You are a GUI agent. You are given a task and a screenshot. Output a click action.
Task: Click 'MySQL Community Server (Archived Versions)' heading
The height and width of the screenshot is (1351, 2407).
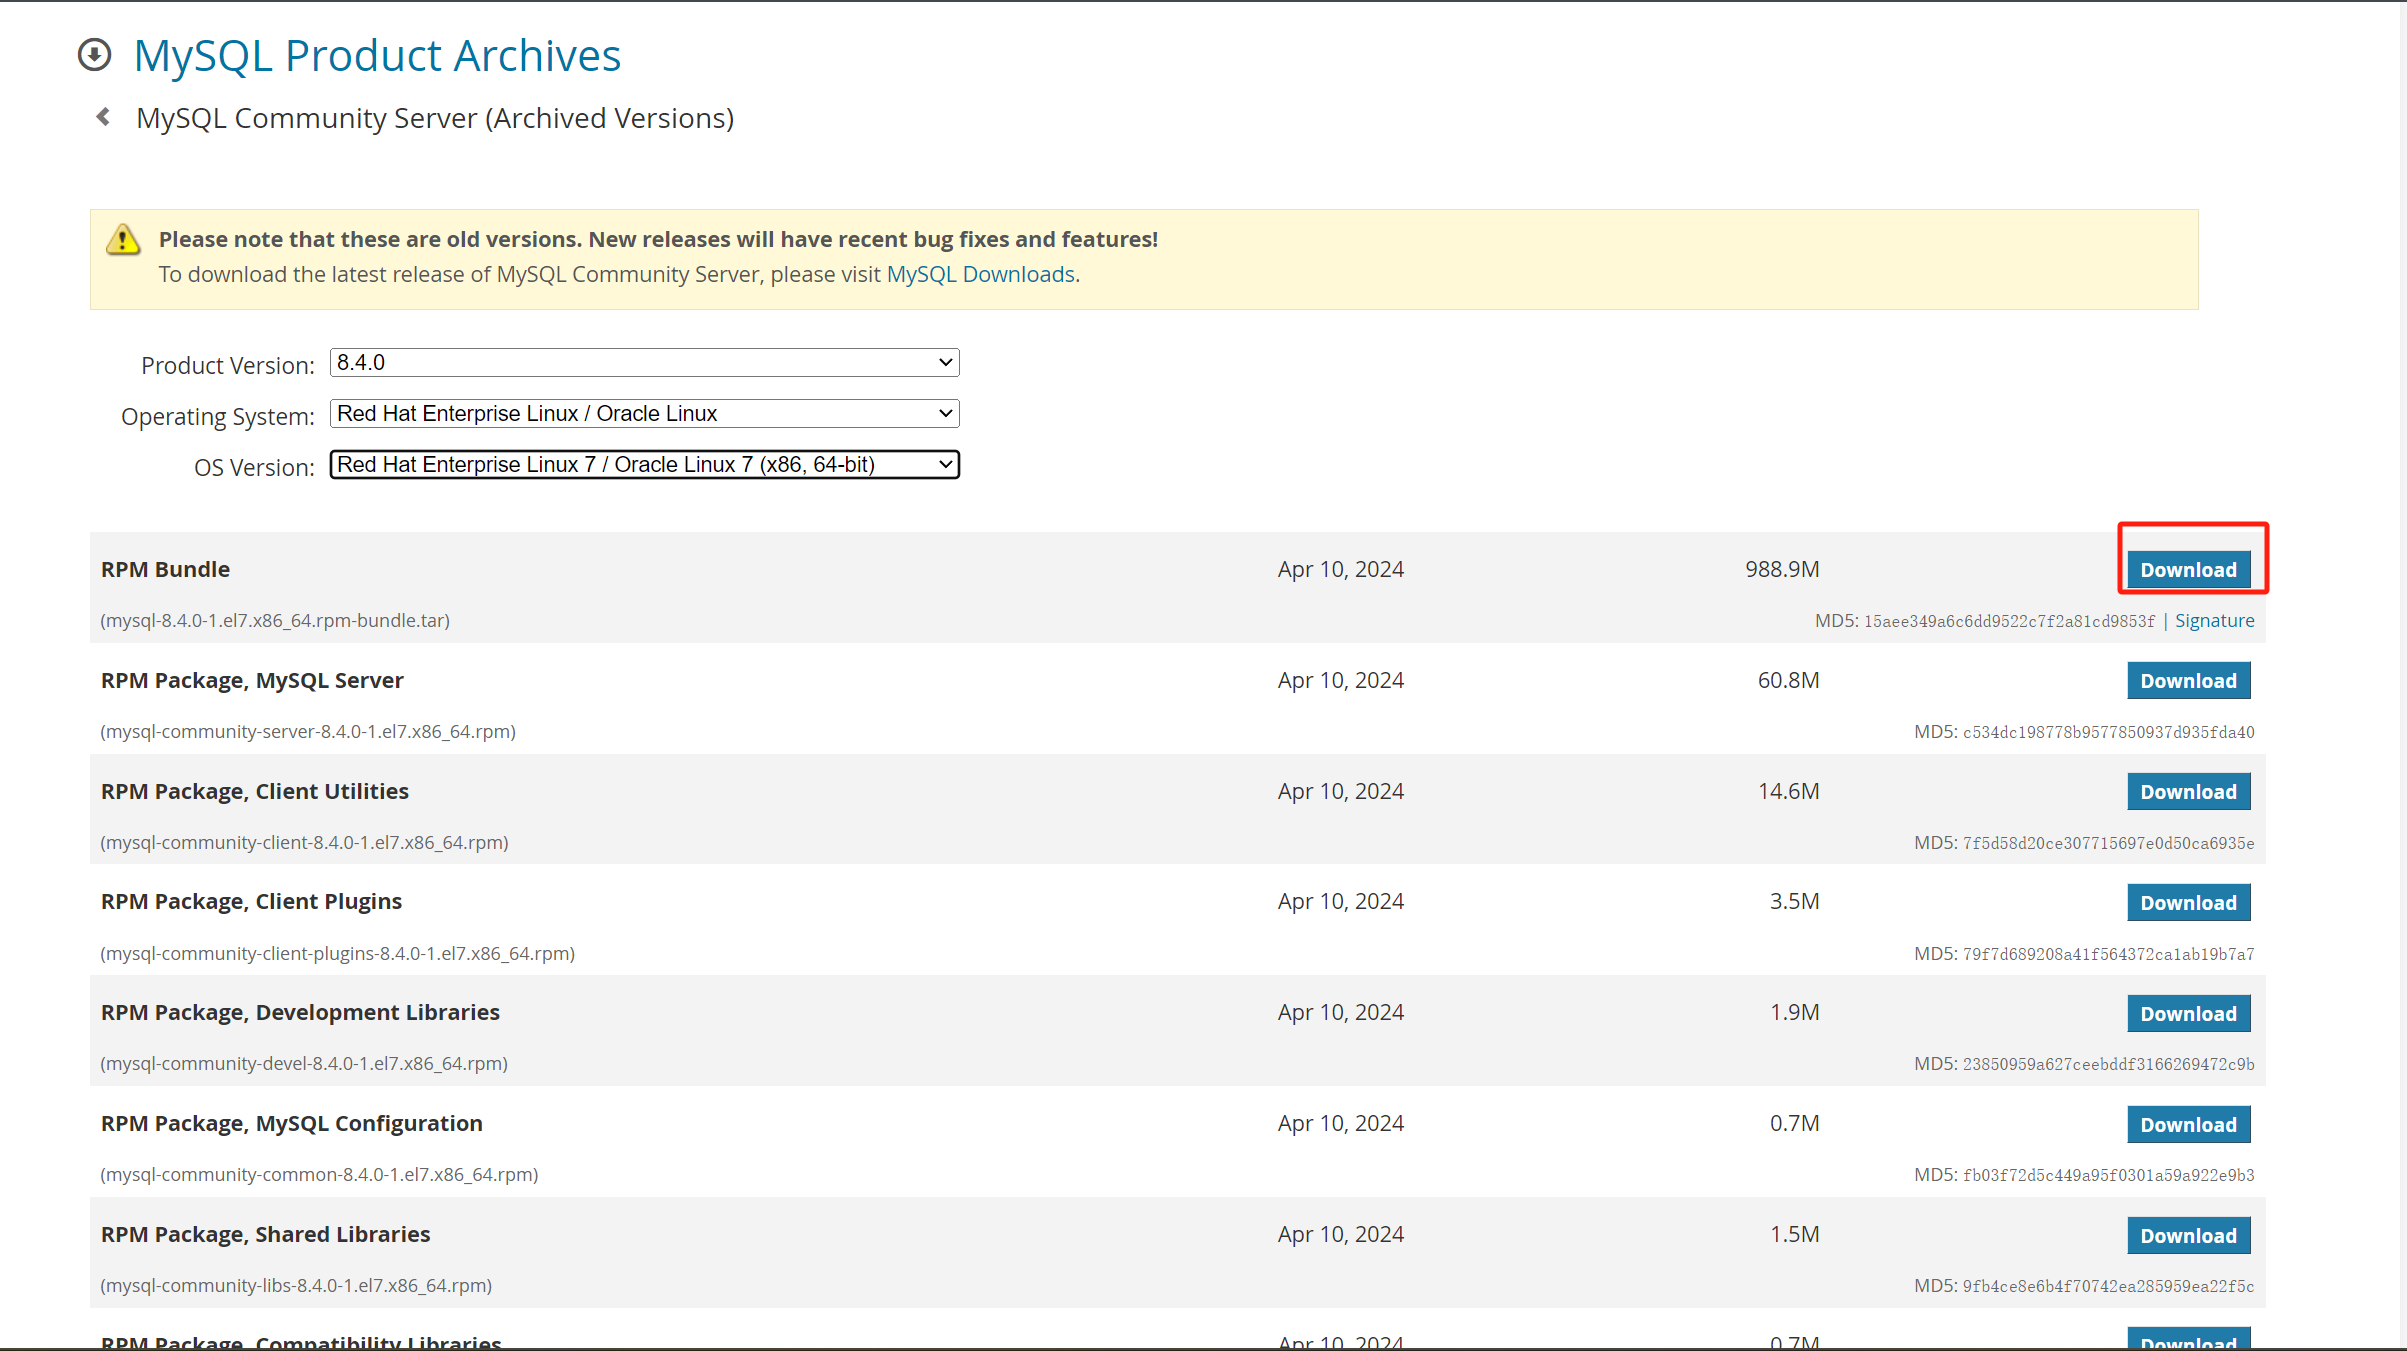[x=435, y=118]
